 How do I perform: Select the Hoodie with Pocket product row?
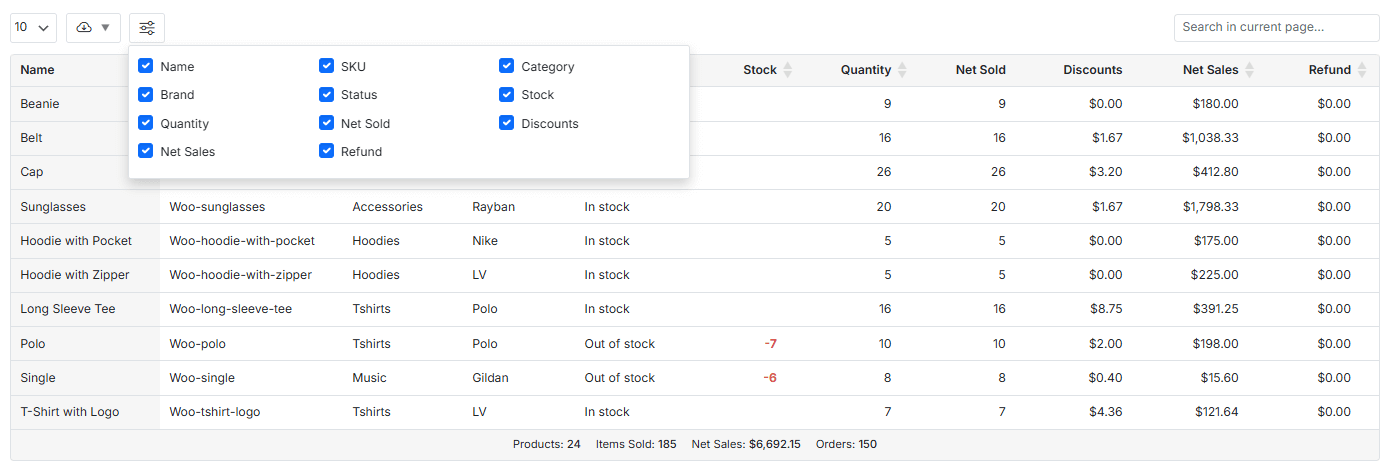point(76,241)
